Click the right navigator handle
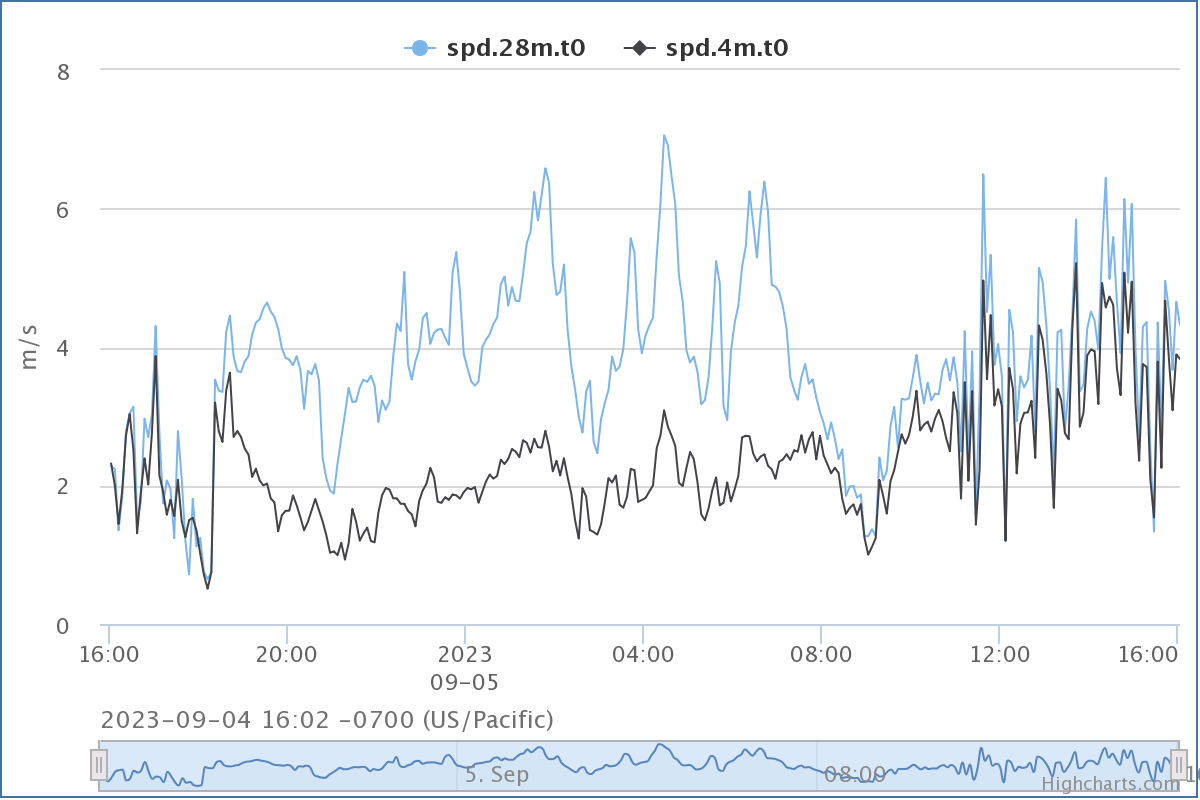Screen dimensions: 1200x800 tap(1179, 765)
